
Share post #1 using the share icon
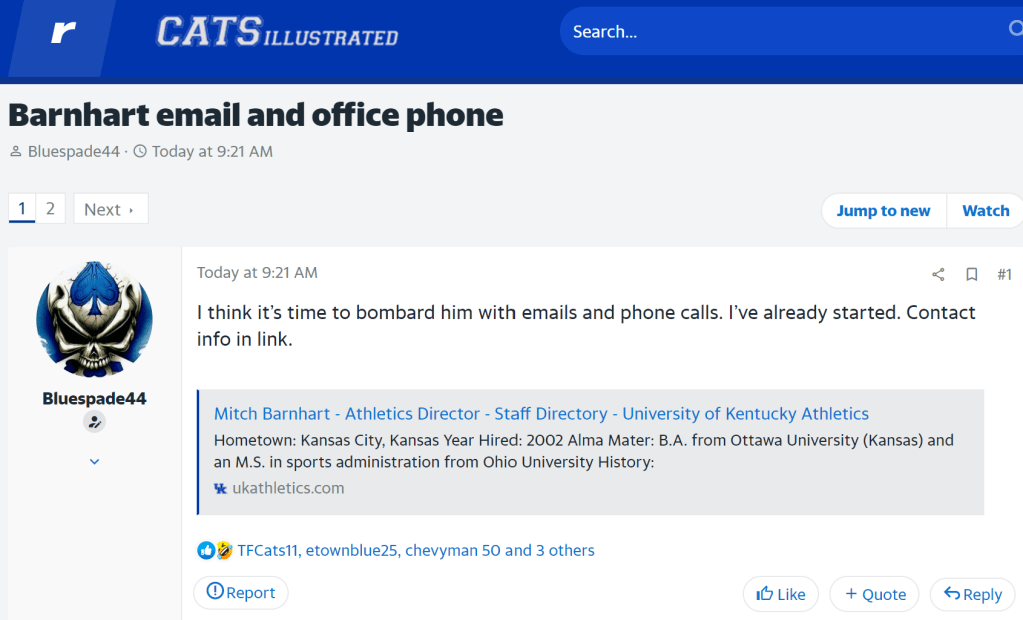(938, 274)
